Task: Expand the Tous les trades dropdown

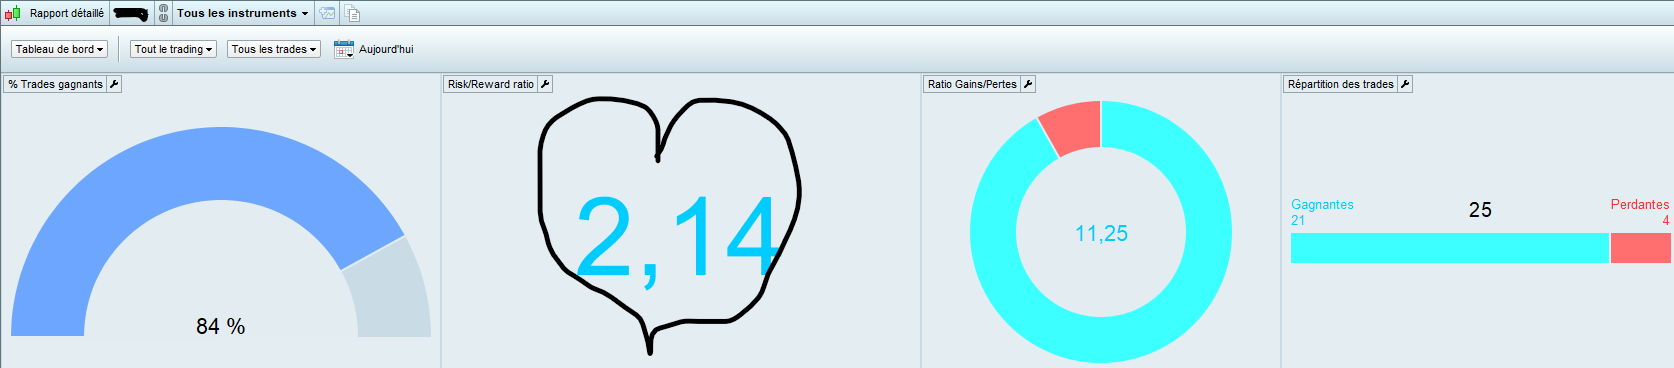Action: (x=274, y=49)
